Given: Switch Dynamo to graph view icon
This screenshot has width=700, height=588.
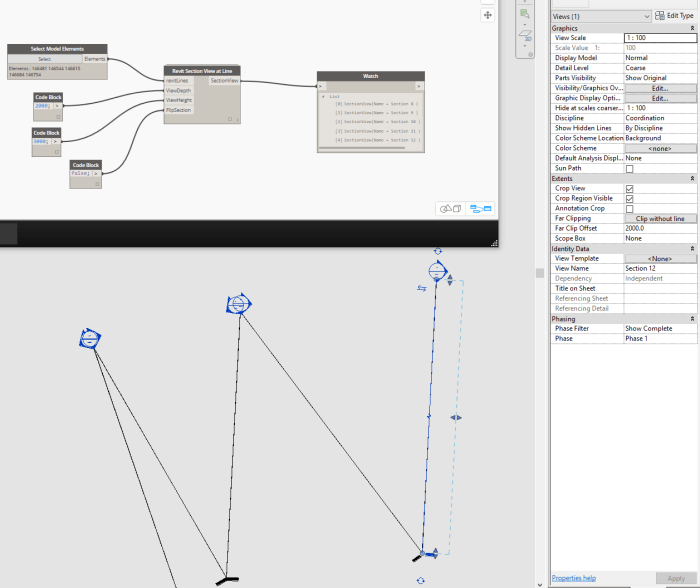Looking at the screenshot, I should coord(480,209).
